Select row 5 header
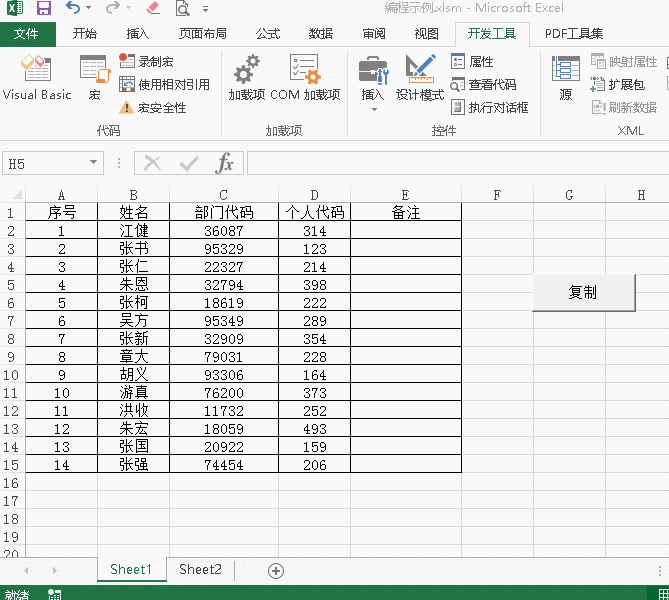Image resolution: width=669 pixels, height=600 pixels. click(11, 285)
